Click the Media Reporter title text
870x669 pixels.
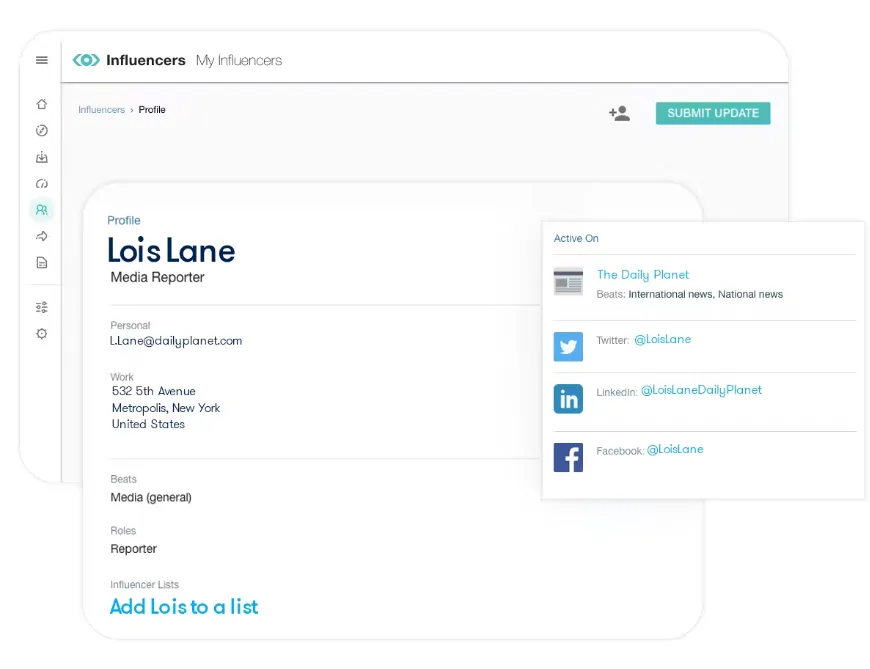(x=158, y=277)
